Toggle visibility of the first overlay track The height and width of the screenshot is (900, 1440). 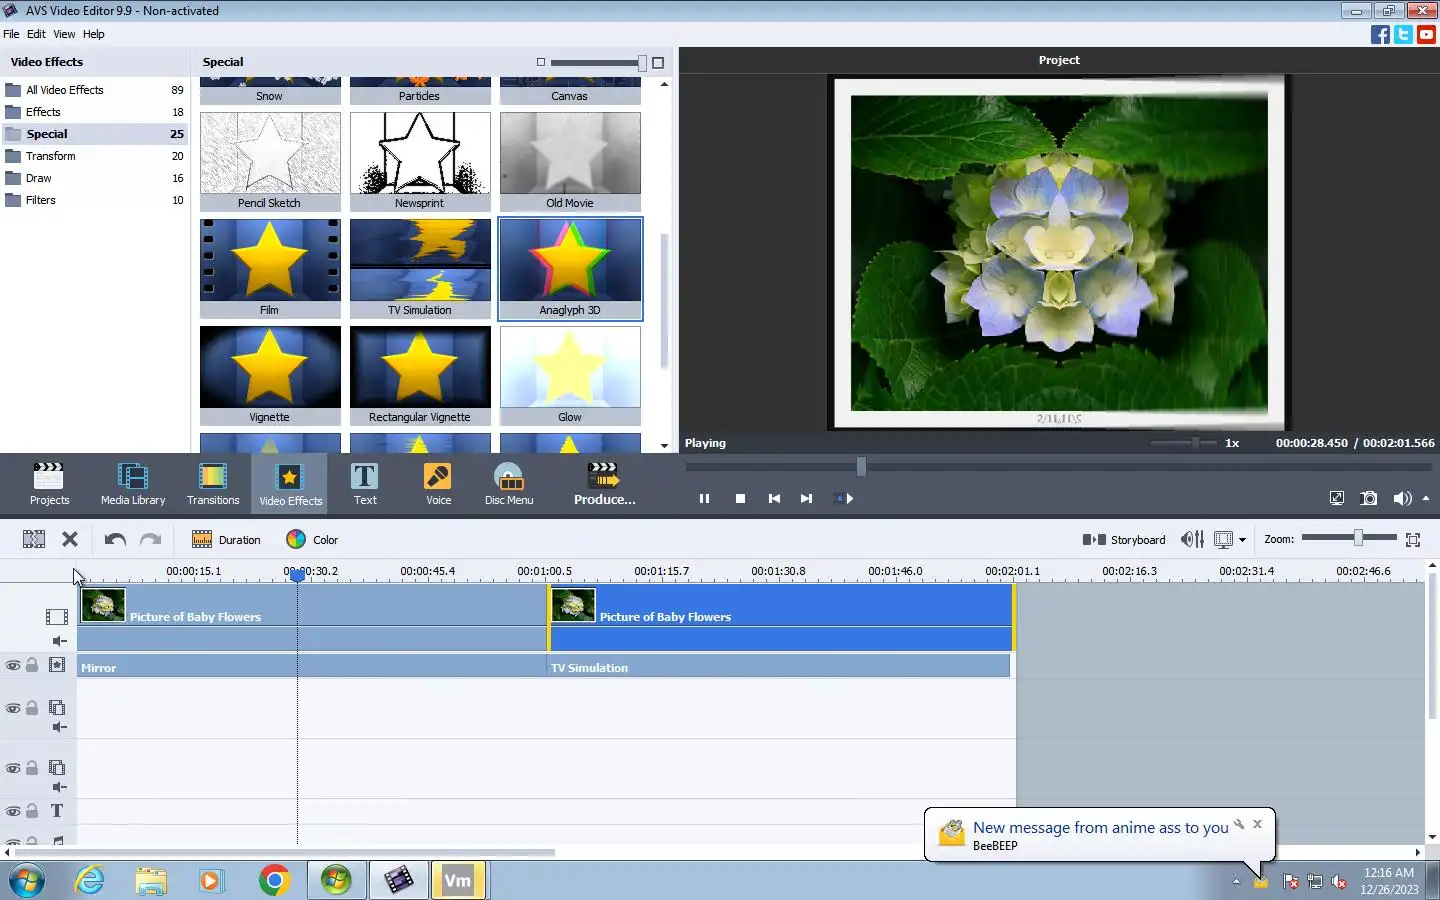point(13,708)
